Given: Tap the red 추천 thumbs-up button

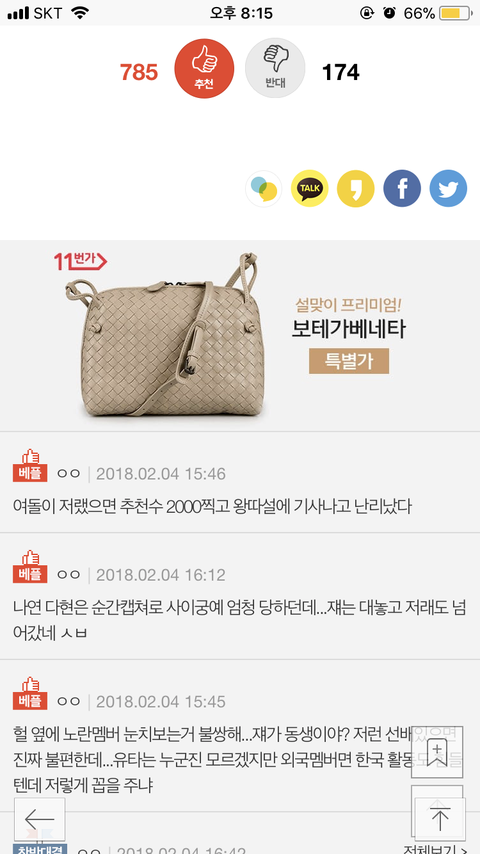Looking at the screenshot, I should point(204,68).
